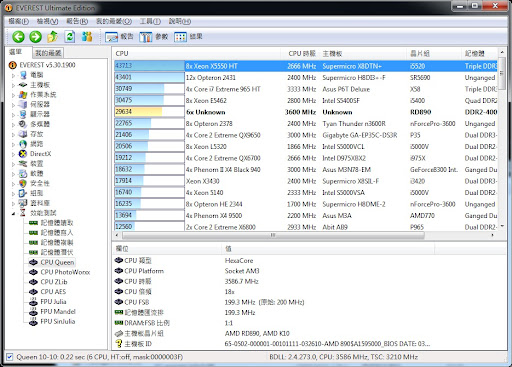Sort by the 晶片組 column header
The width and height of the screenshot is (512, 367).
click(435, 53)
